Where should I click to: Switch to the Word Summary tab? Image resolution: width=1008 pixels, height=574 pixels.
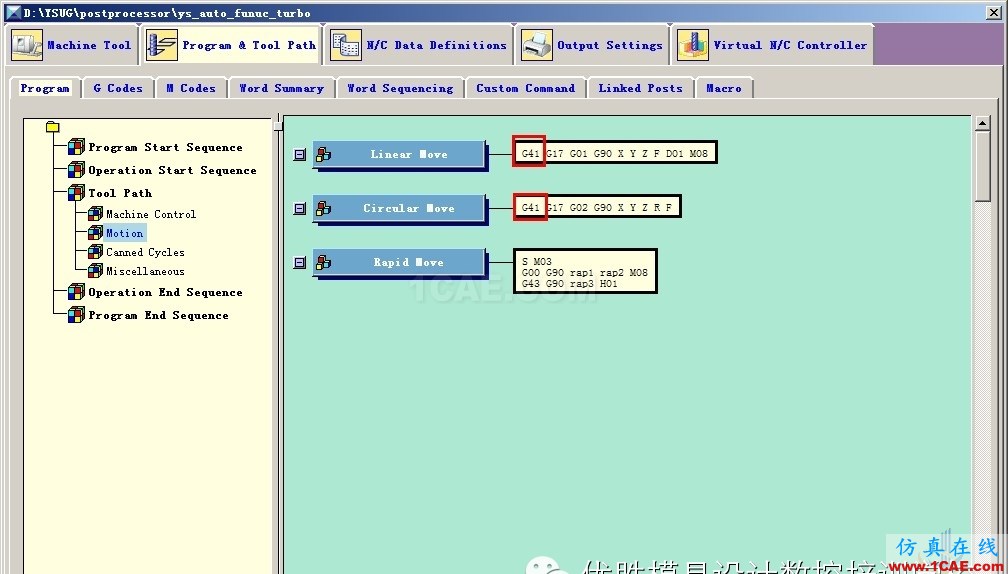tap(282, 88)
